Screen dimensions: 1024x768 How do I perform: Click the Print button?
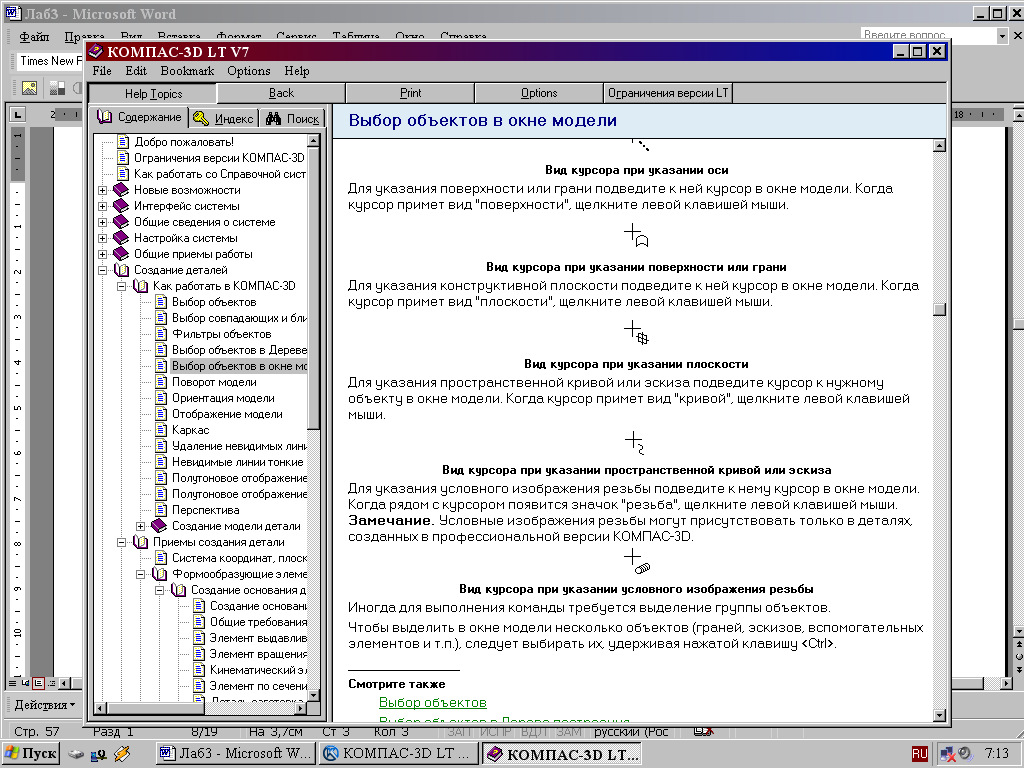[410, 93]
